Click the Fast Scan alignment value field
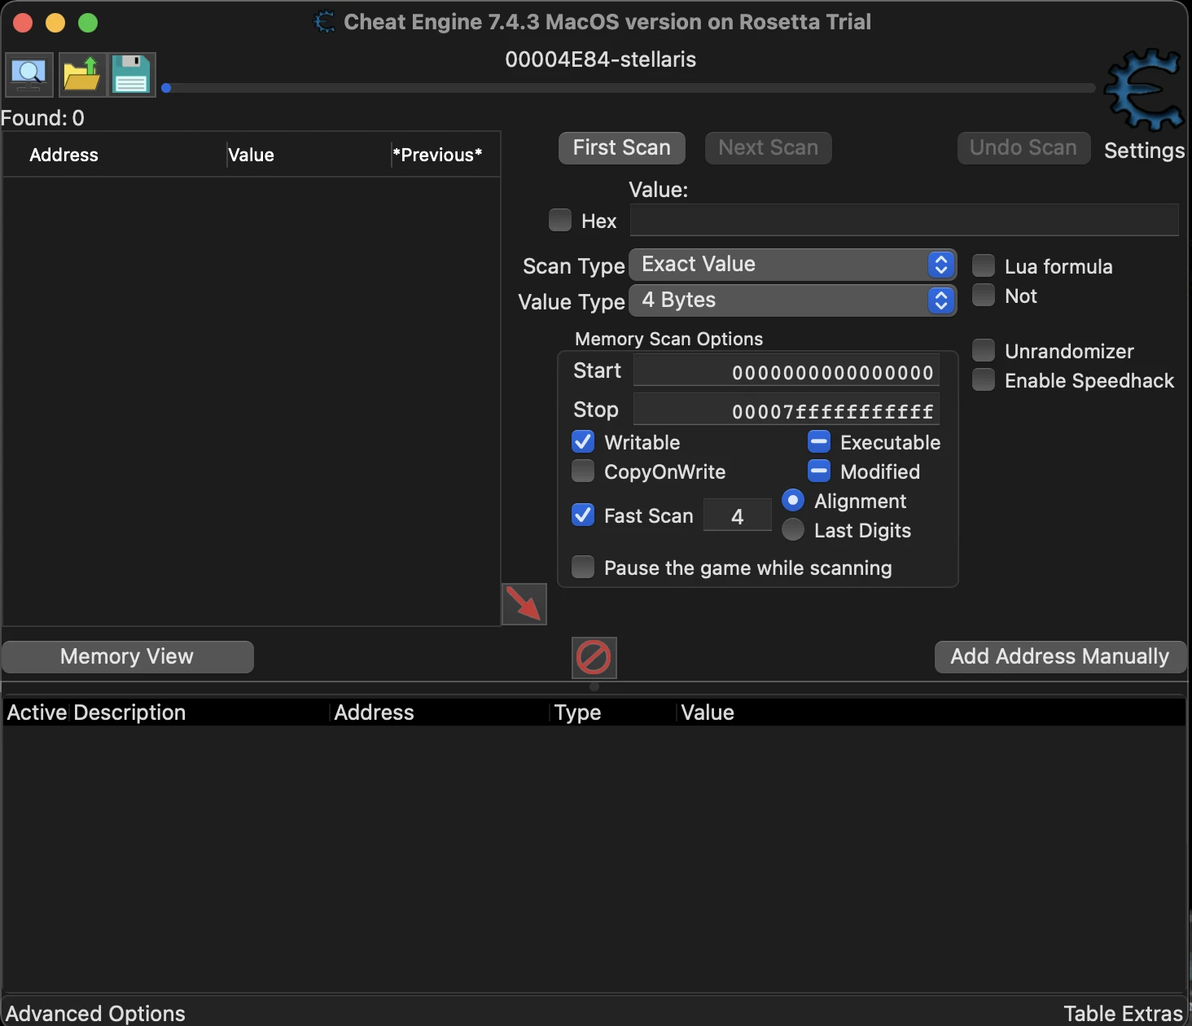Image resolution: width=1192 pixels, height=1026 pixels. click(x=737, y=516)
